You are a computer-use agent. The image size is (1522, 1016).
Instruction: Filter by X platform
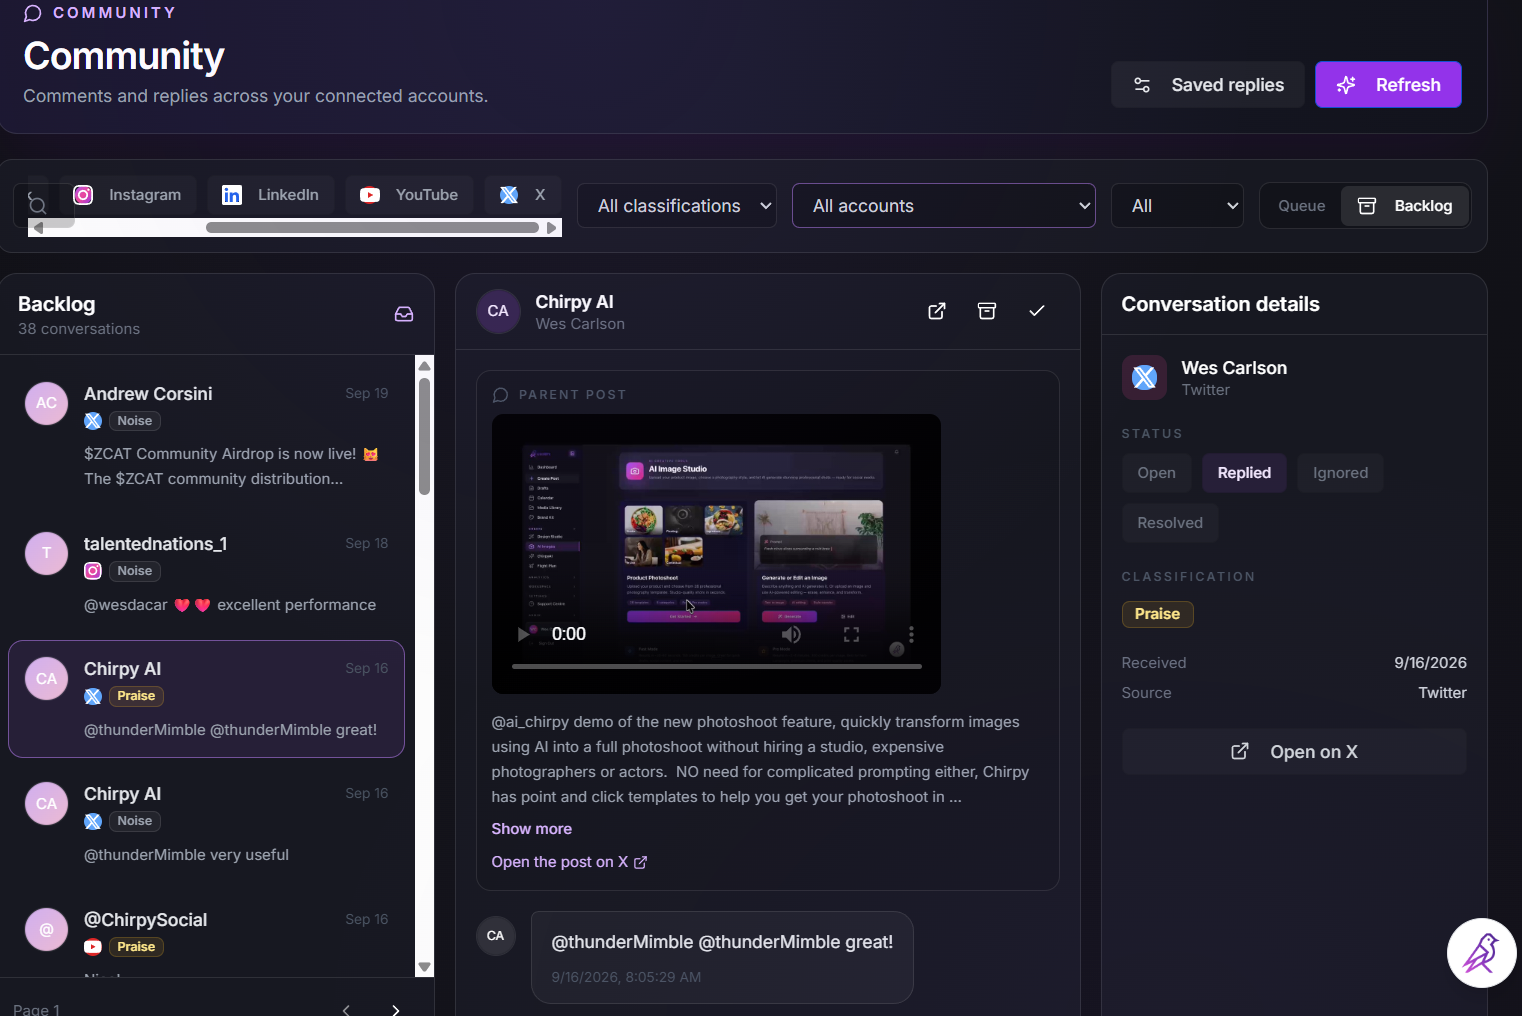click(x=523, y=195)
